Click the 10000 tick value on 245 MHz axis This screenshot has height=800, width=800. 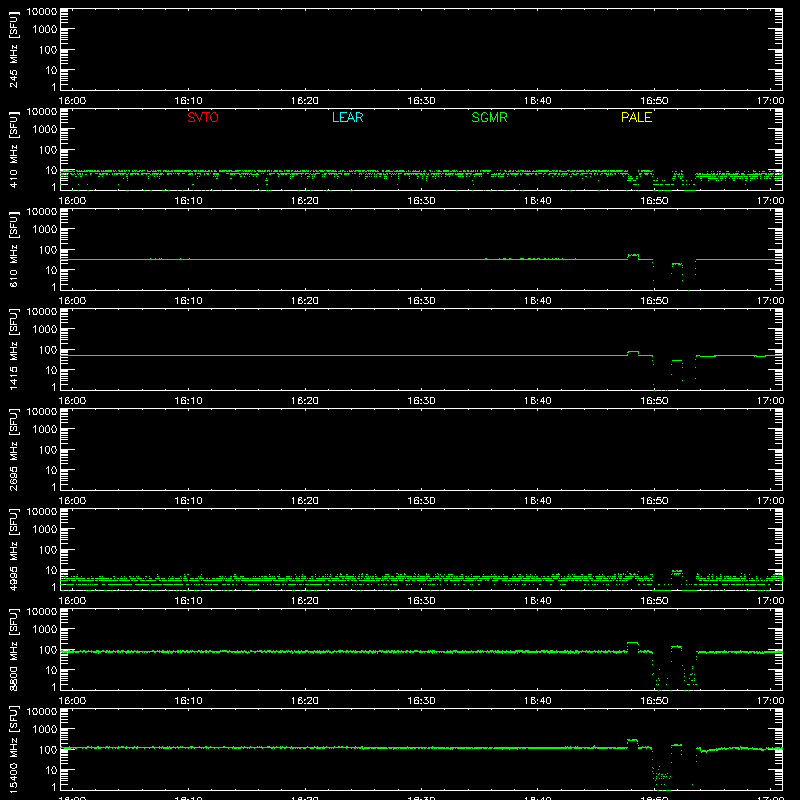coord(42,12)
